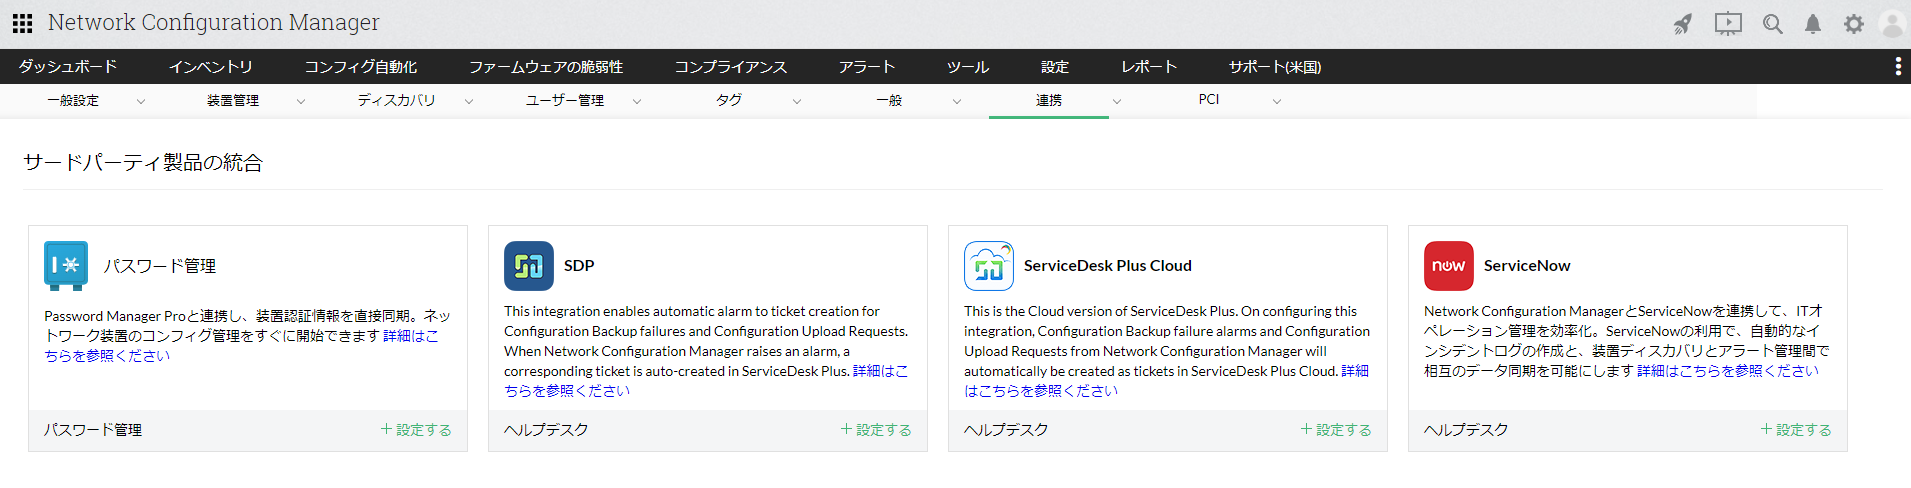Click the ServiceNow logo icon
Viewport: 1911px width, 488px height.
(x=1448, y=266)
